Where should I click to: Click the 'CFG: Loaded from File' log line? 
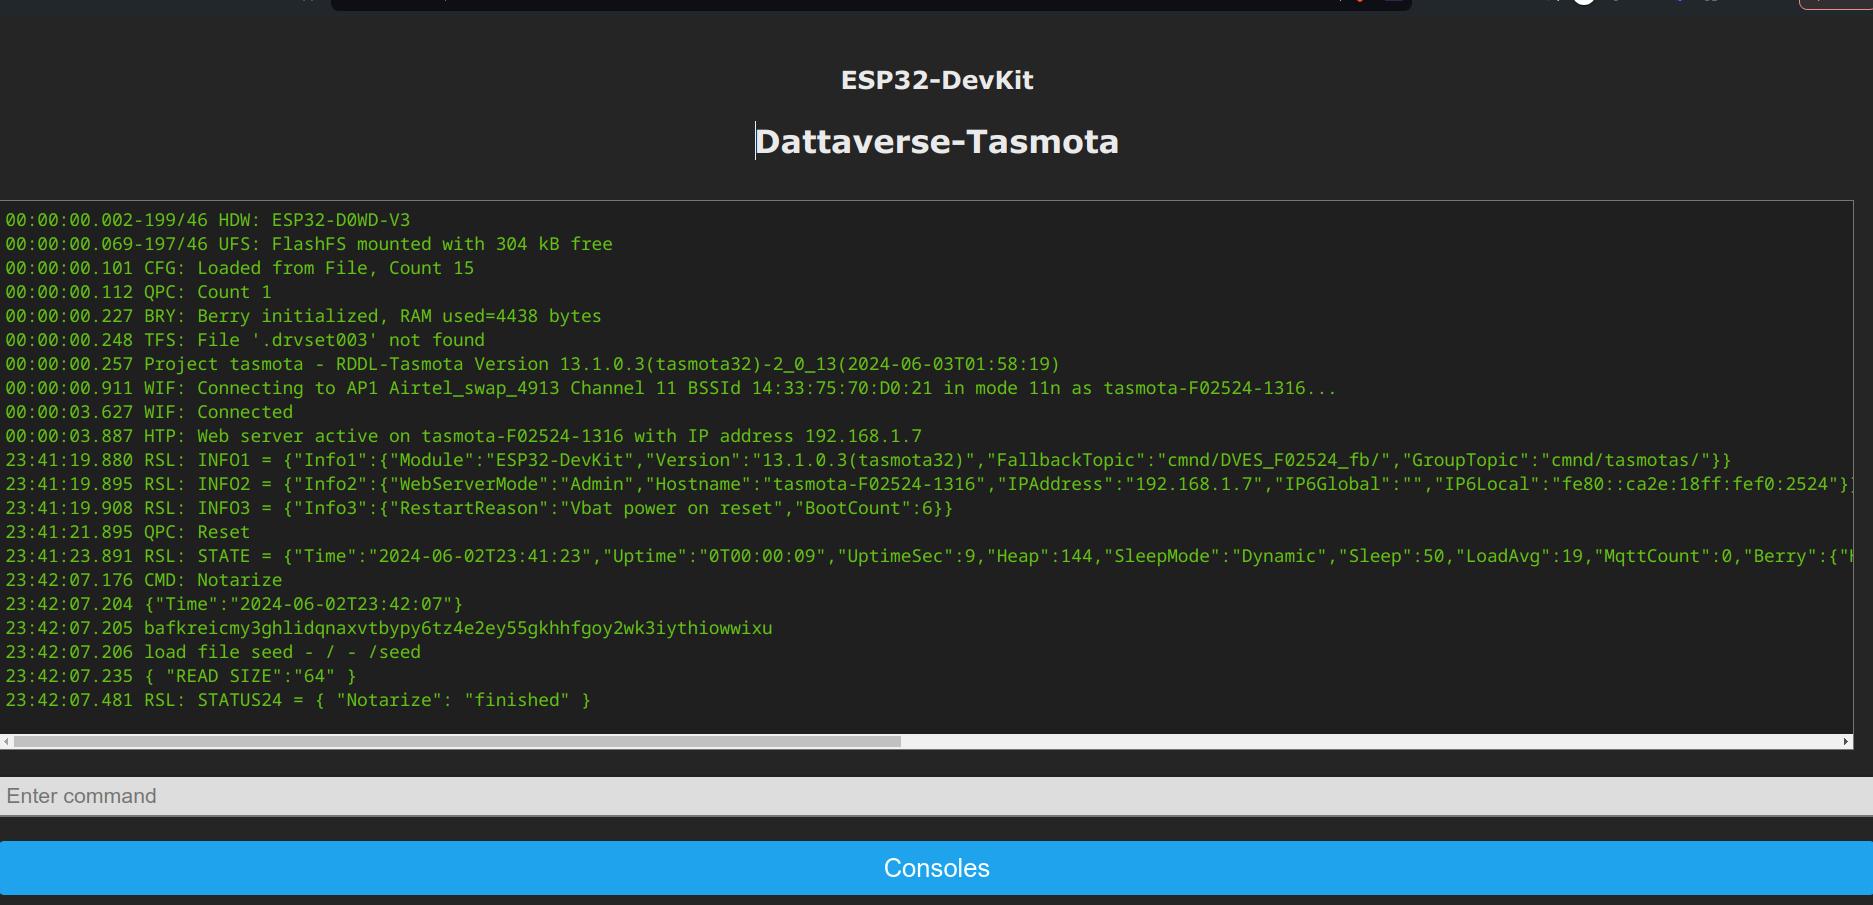click(240, 268)
